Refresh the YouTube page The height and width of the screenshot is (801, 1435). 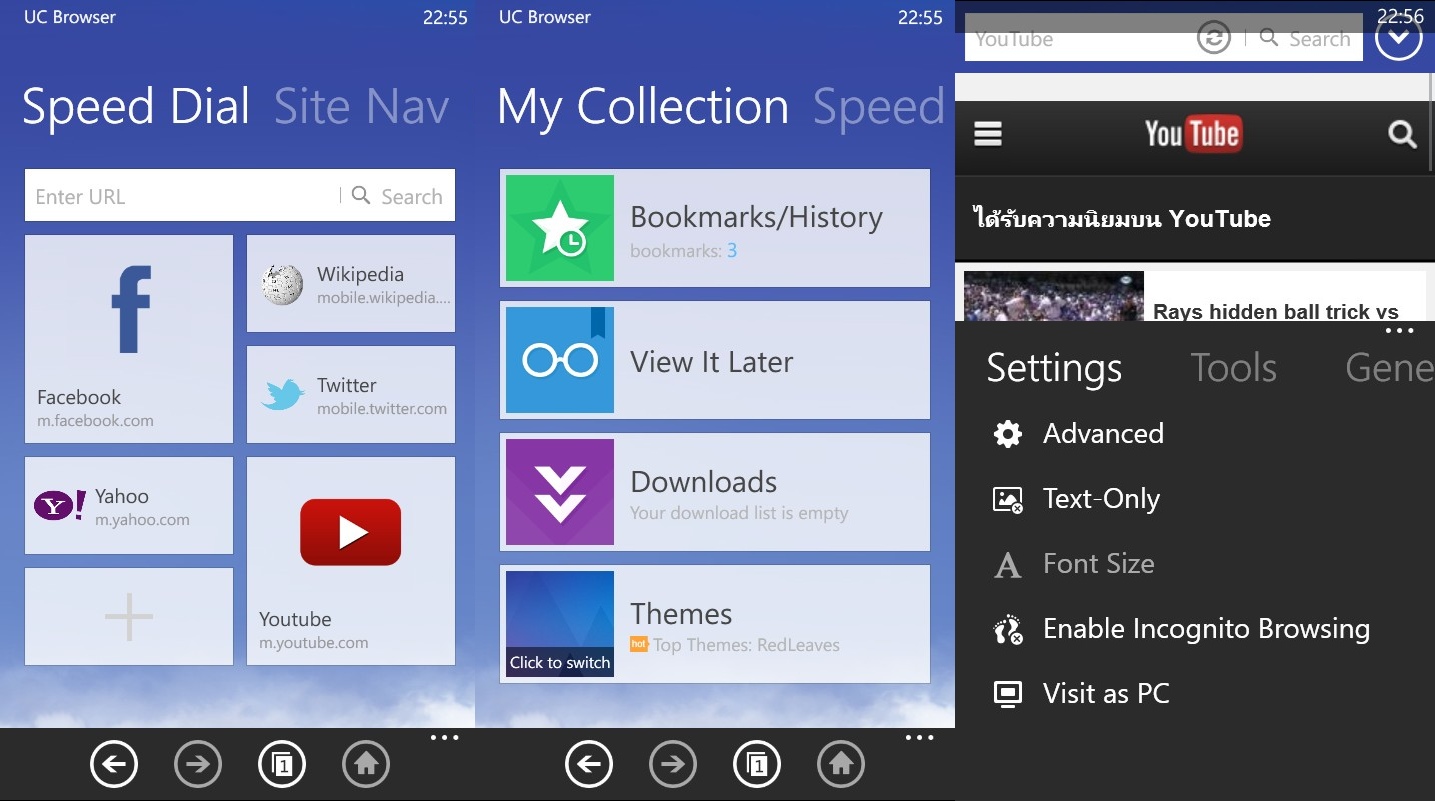click(x=1214, y=39)
